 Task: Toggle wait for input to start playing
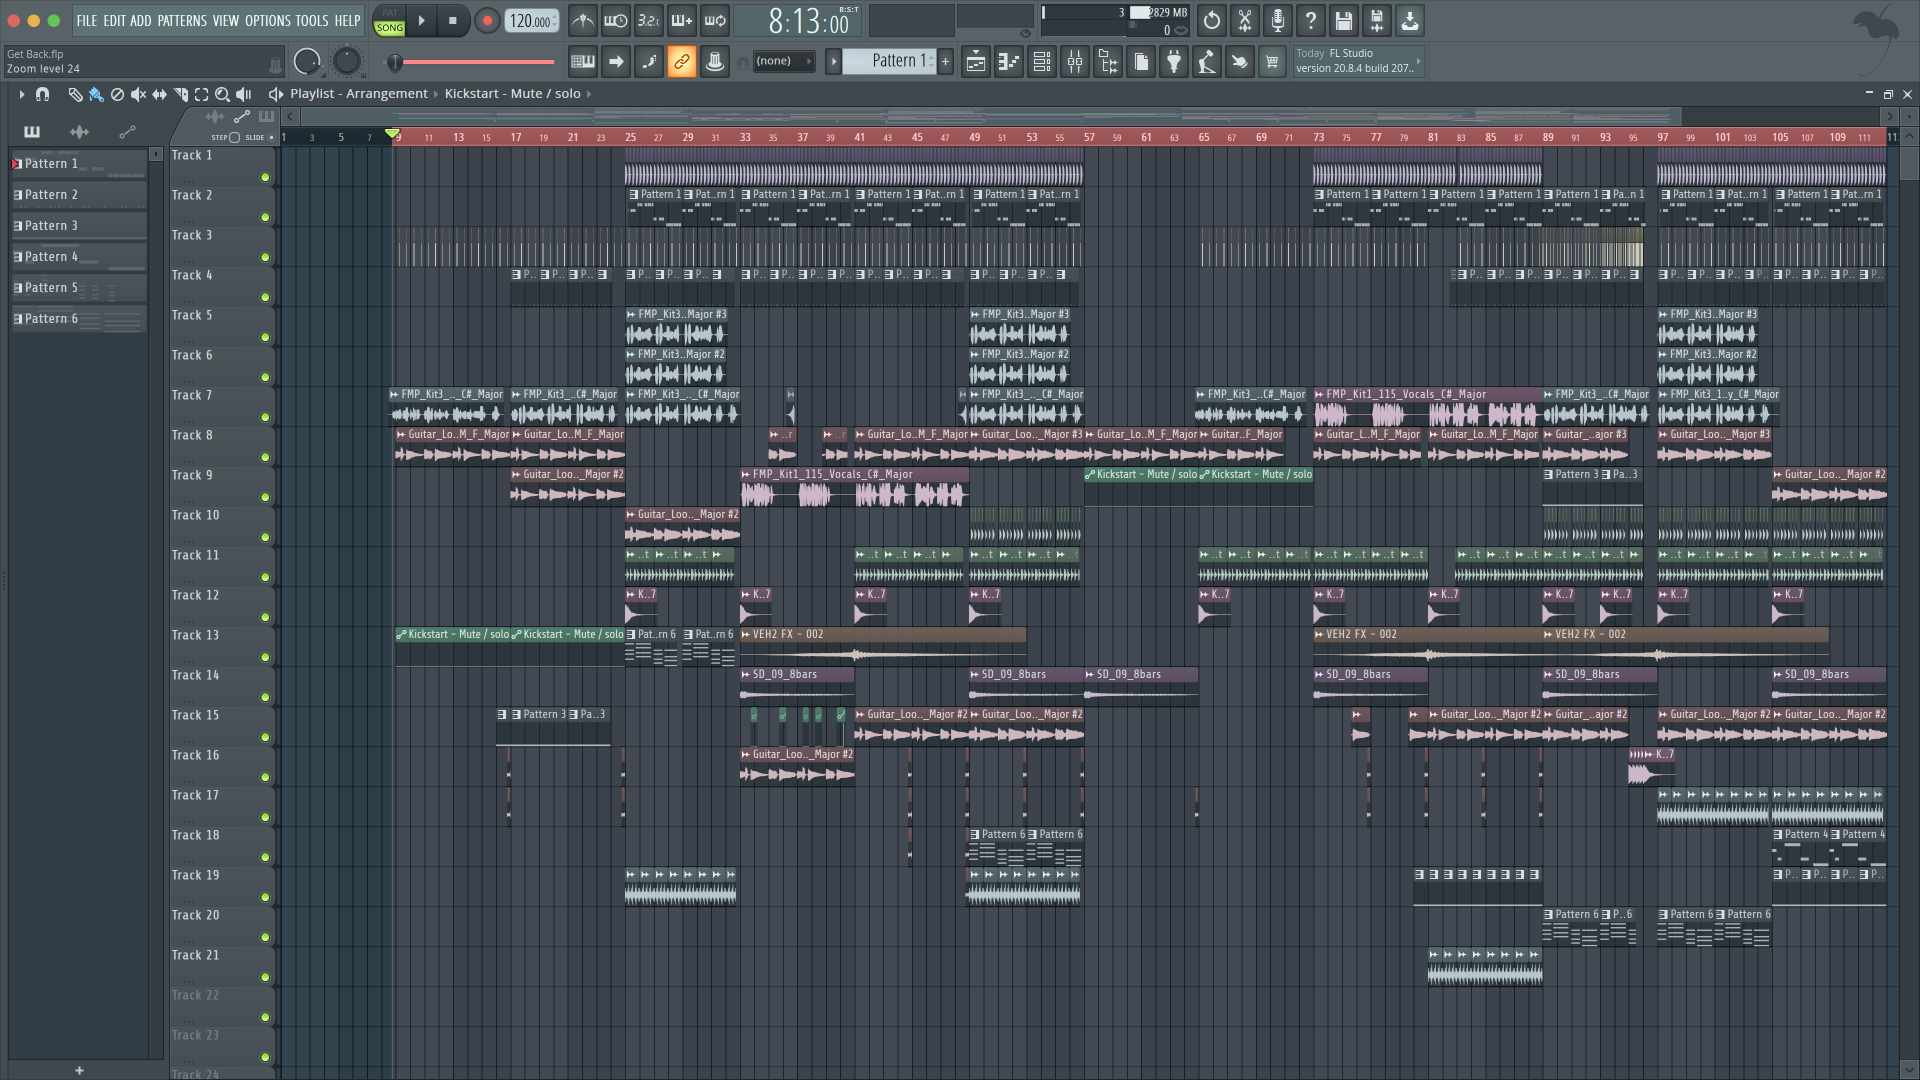[616, 20]
